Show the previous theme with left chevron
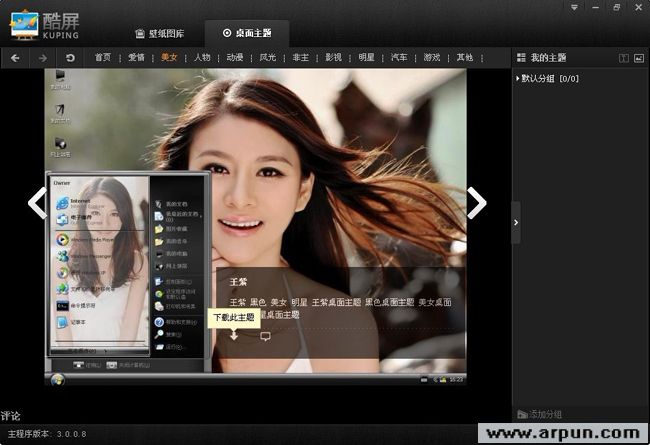 point(37,203)
